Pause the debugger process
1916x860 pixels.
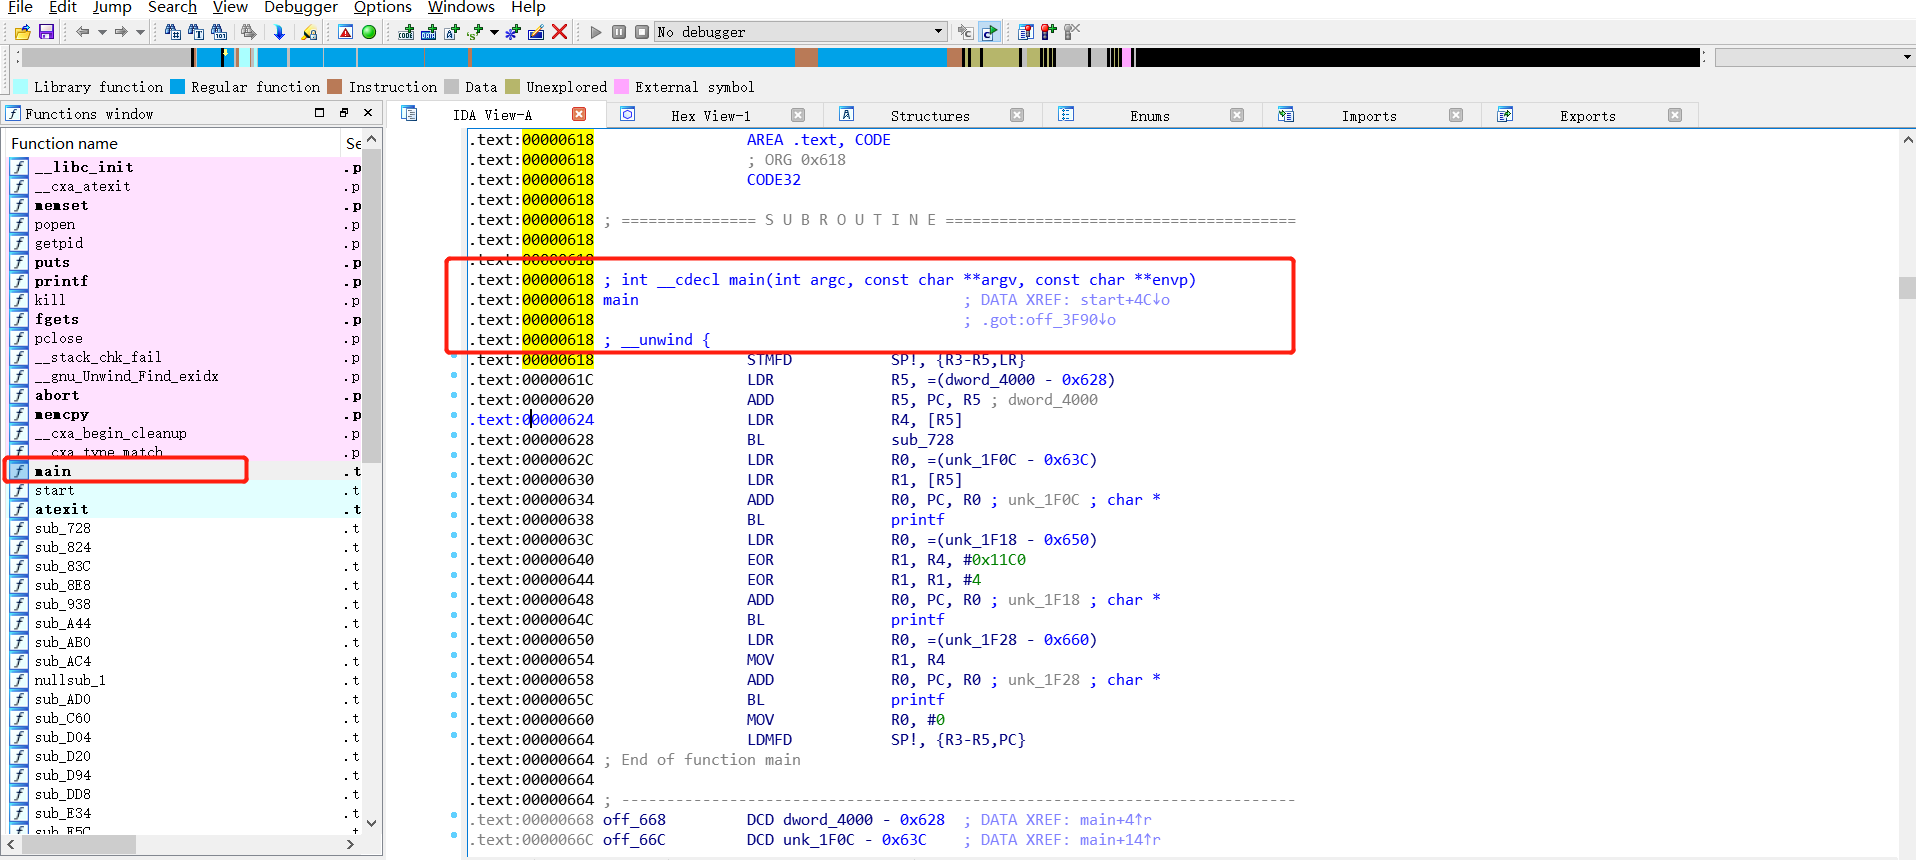(x=619, y=32)
